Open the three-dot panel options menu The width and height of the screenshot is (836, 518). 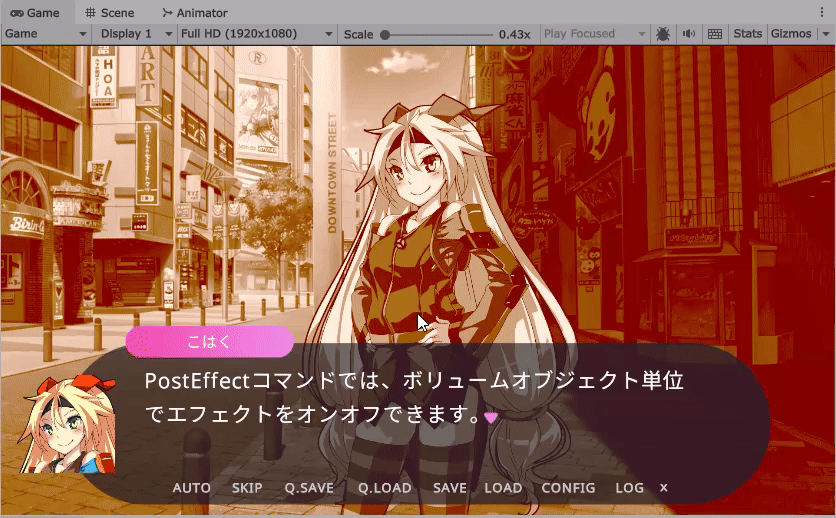pyautogui.click(x=826, y=12)
